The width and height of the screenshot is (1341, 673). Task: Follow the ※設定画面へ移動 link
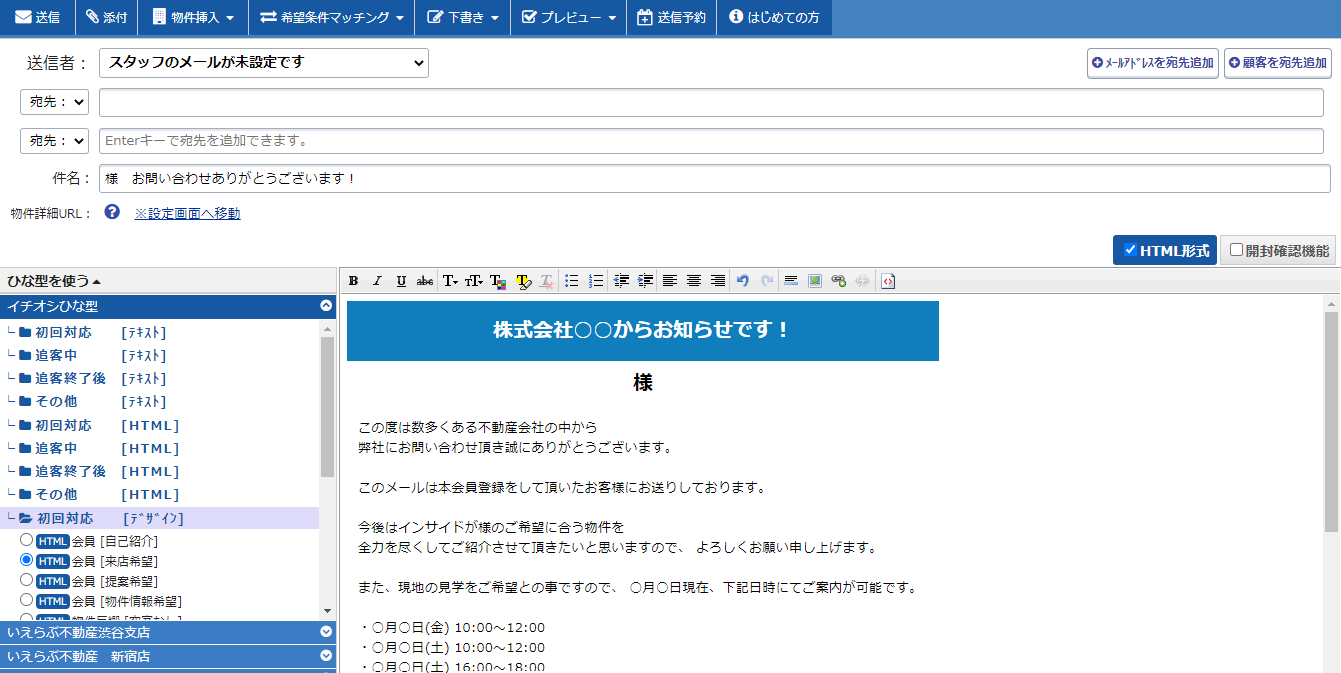187,213
